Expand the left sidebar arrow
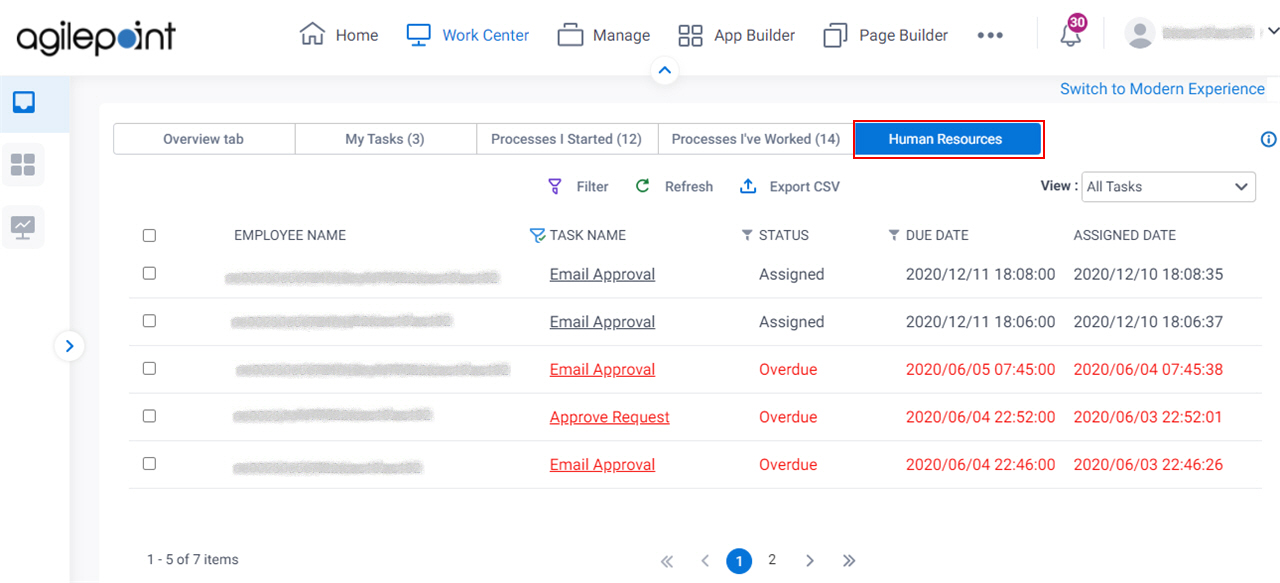1280x583 pixels. 69,346
